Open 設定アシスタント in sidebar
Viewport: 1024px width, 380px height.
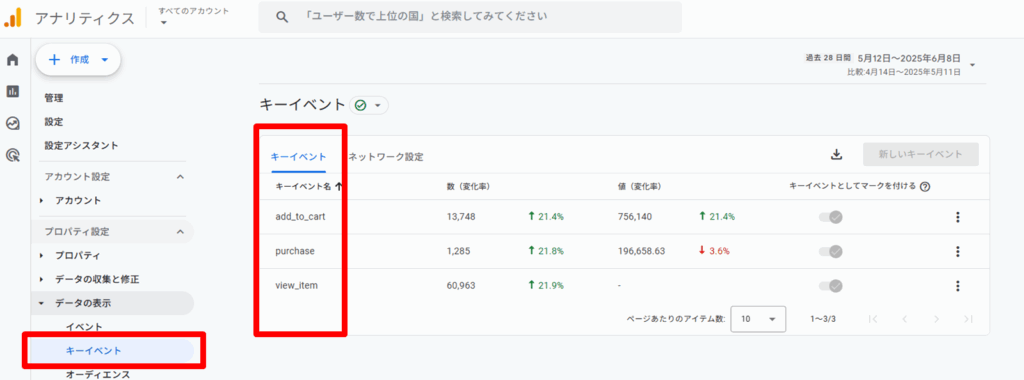pos(81,145)
